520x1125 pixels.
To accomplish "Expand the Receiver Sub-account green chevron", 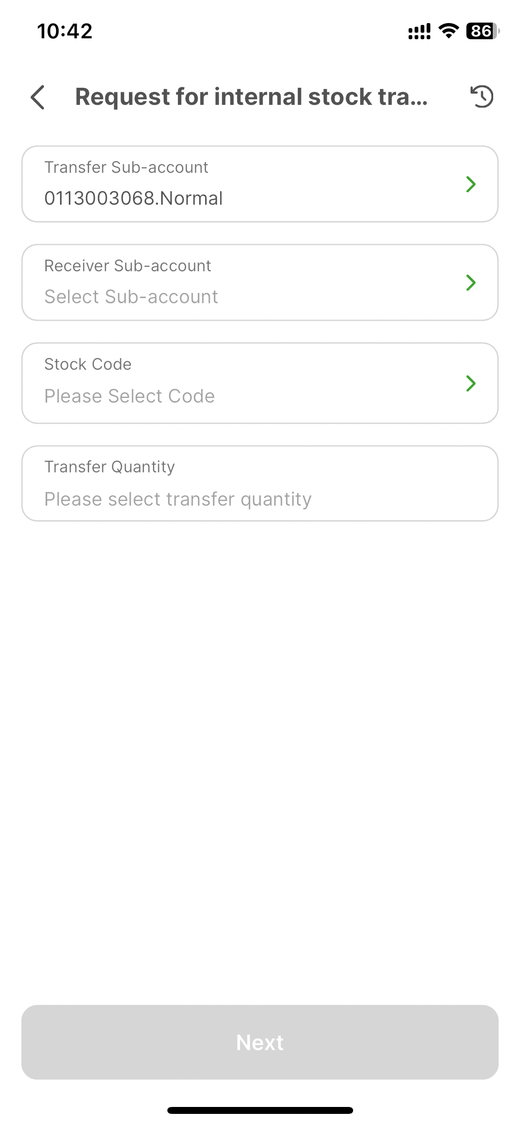I will [471, 283].
